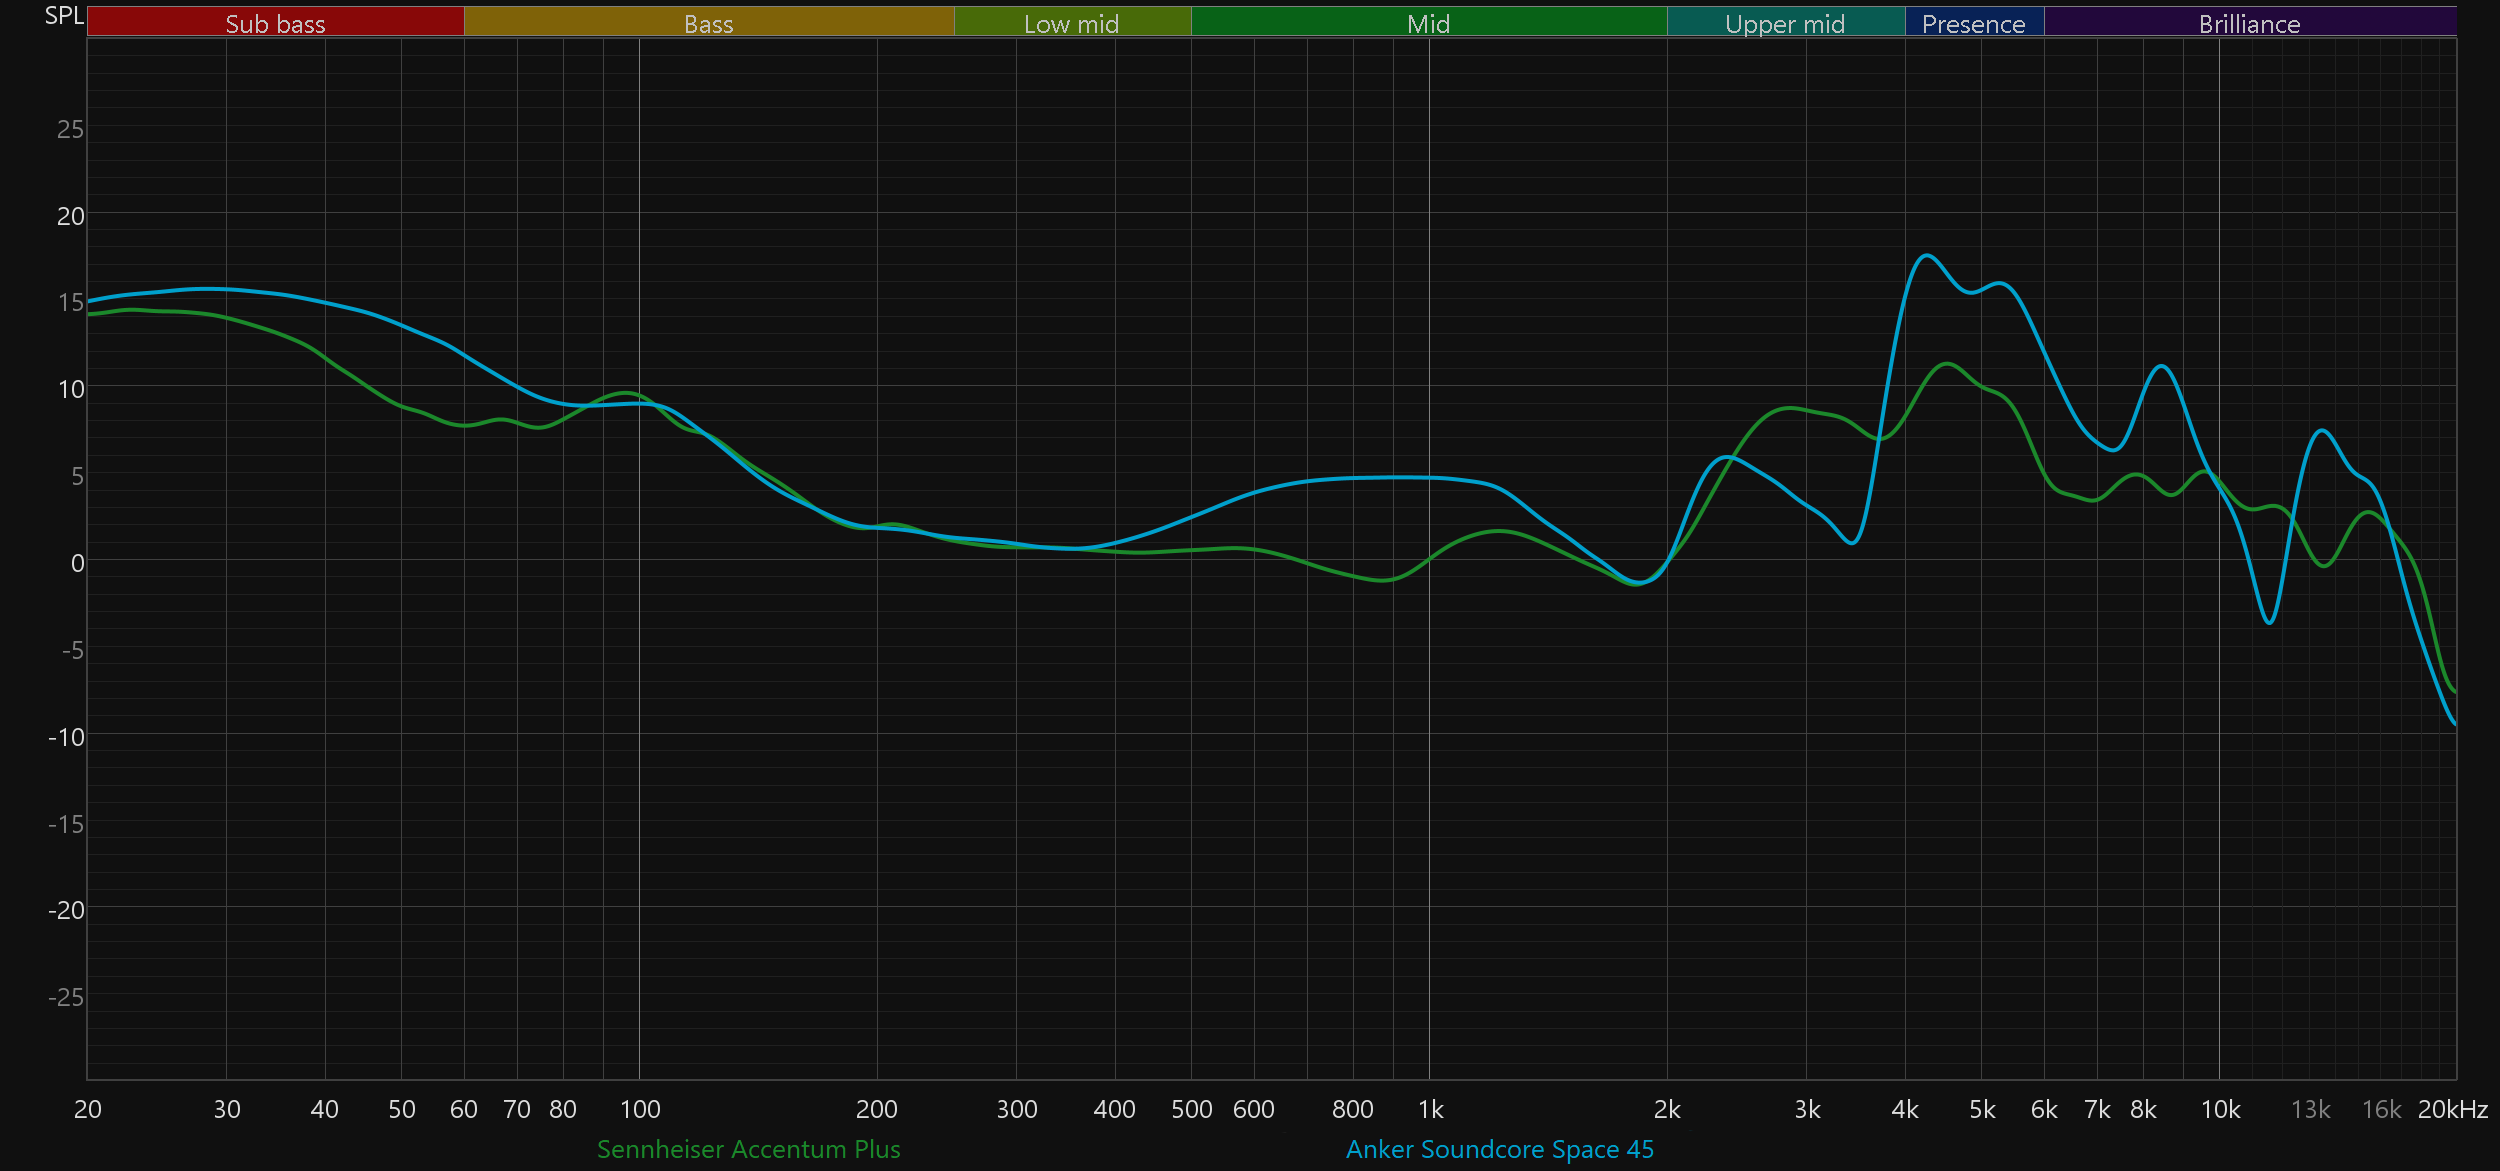Select the Low mid band label
This screenshot has height=1171, width=2500.
coord(1071,23)
